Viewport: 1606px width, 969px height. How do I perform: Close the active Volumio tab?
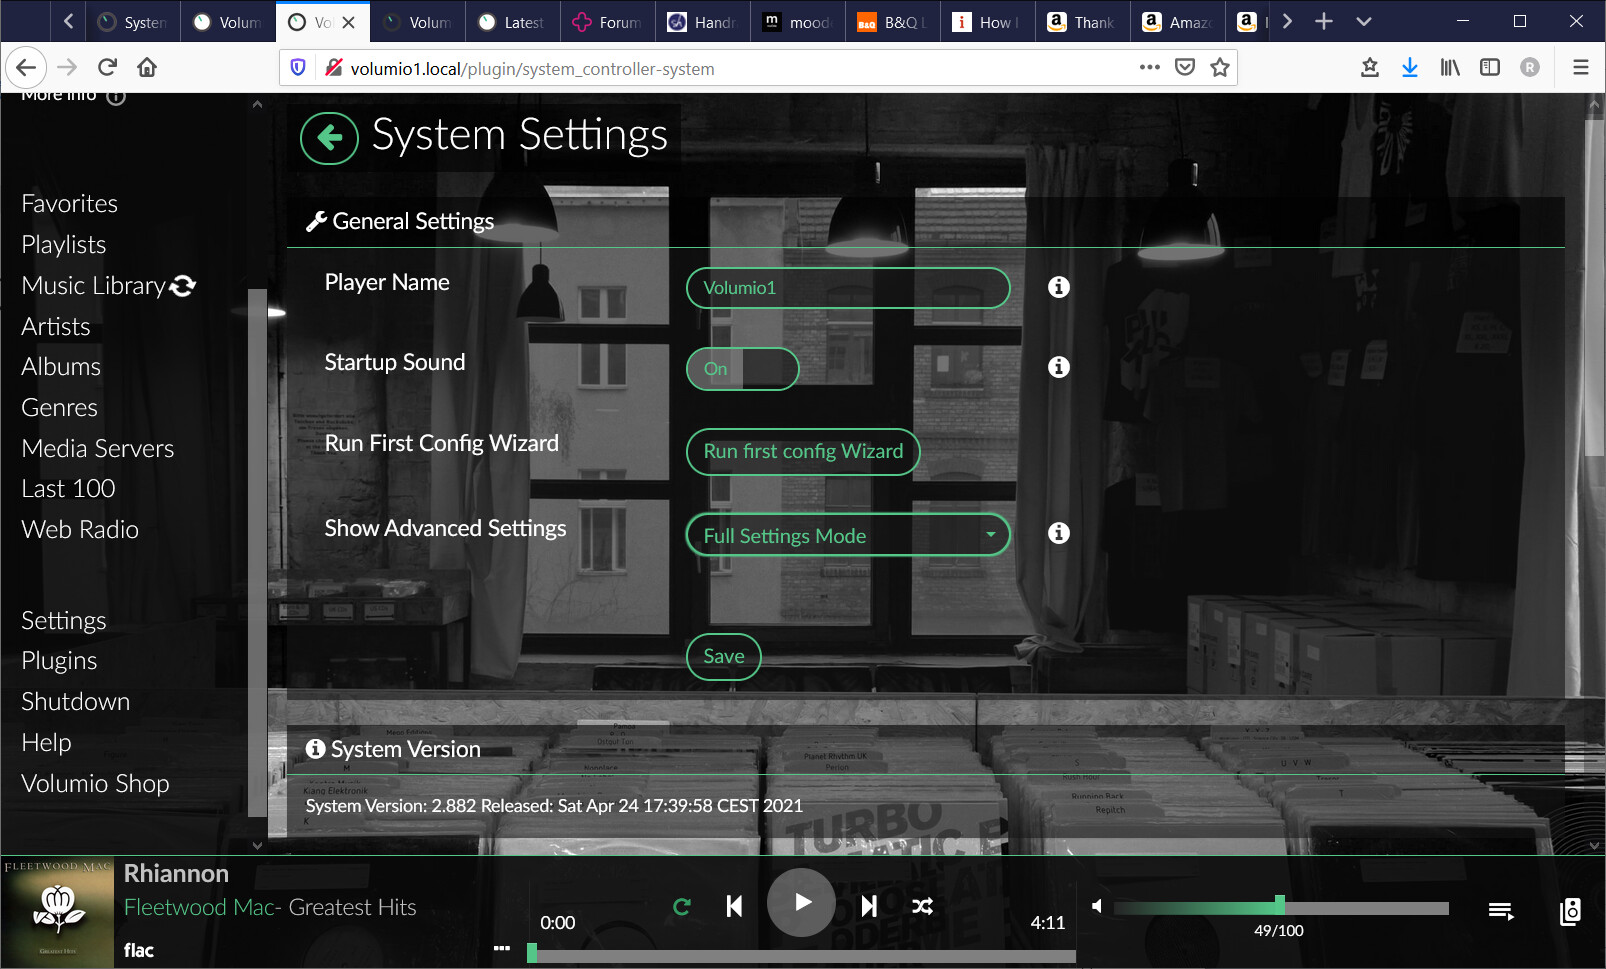[x=348, y=22]
